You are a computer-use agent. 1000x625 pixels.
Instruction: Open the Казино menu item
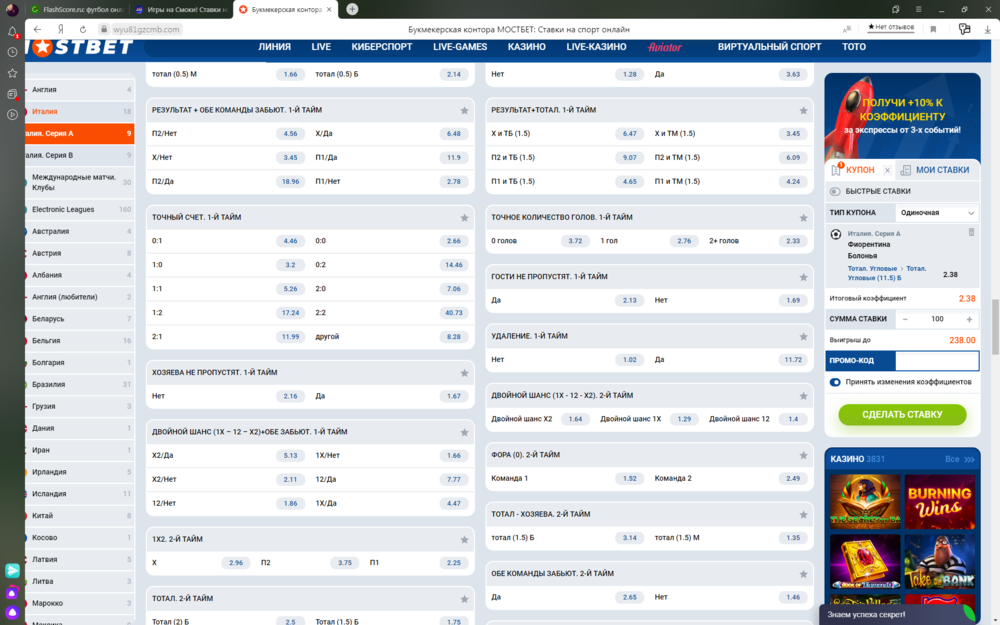point(526,47)
